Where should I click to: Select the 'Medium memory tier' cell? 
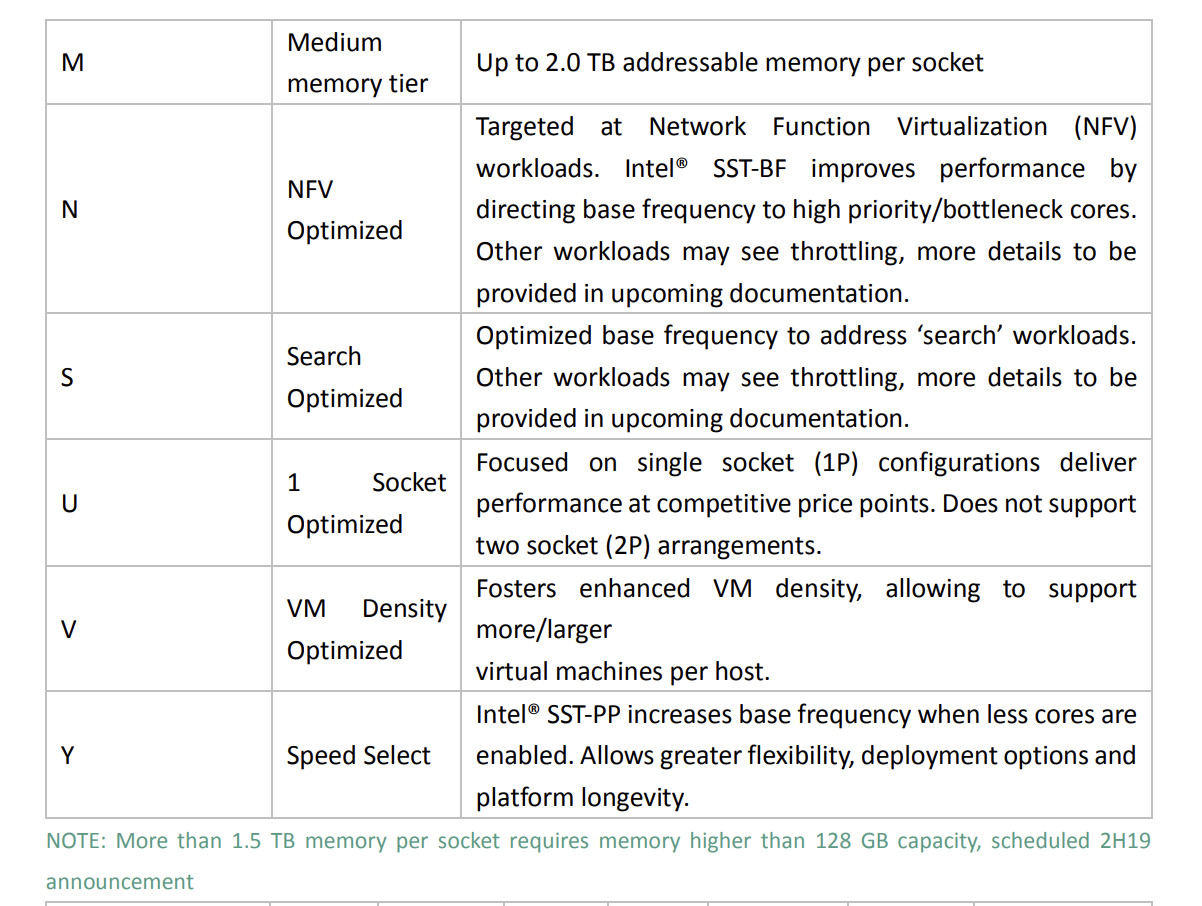tap(357, 63)
